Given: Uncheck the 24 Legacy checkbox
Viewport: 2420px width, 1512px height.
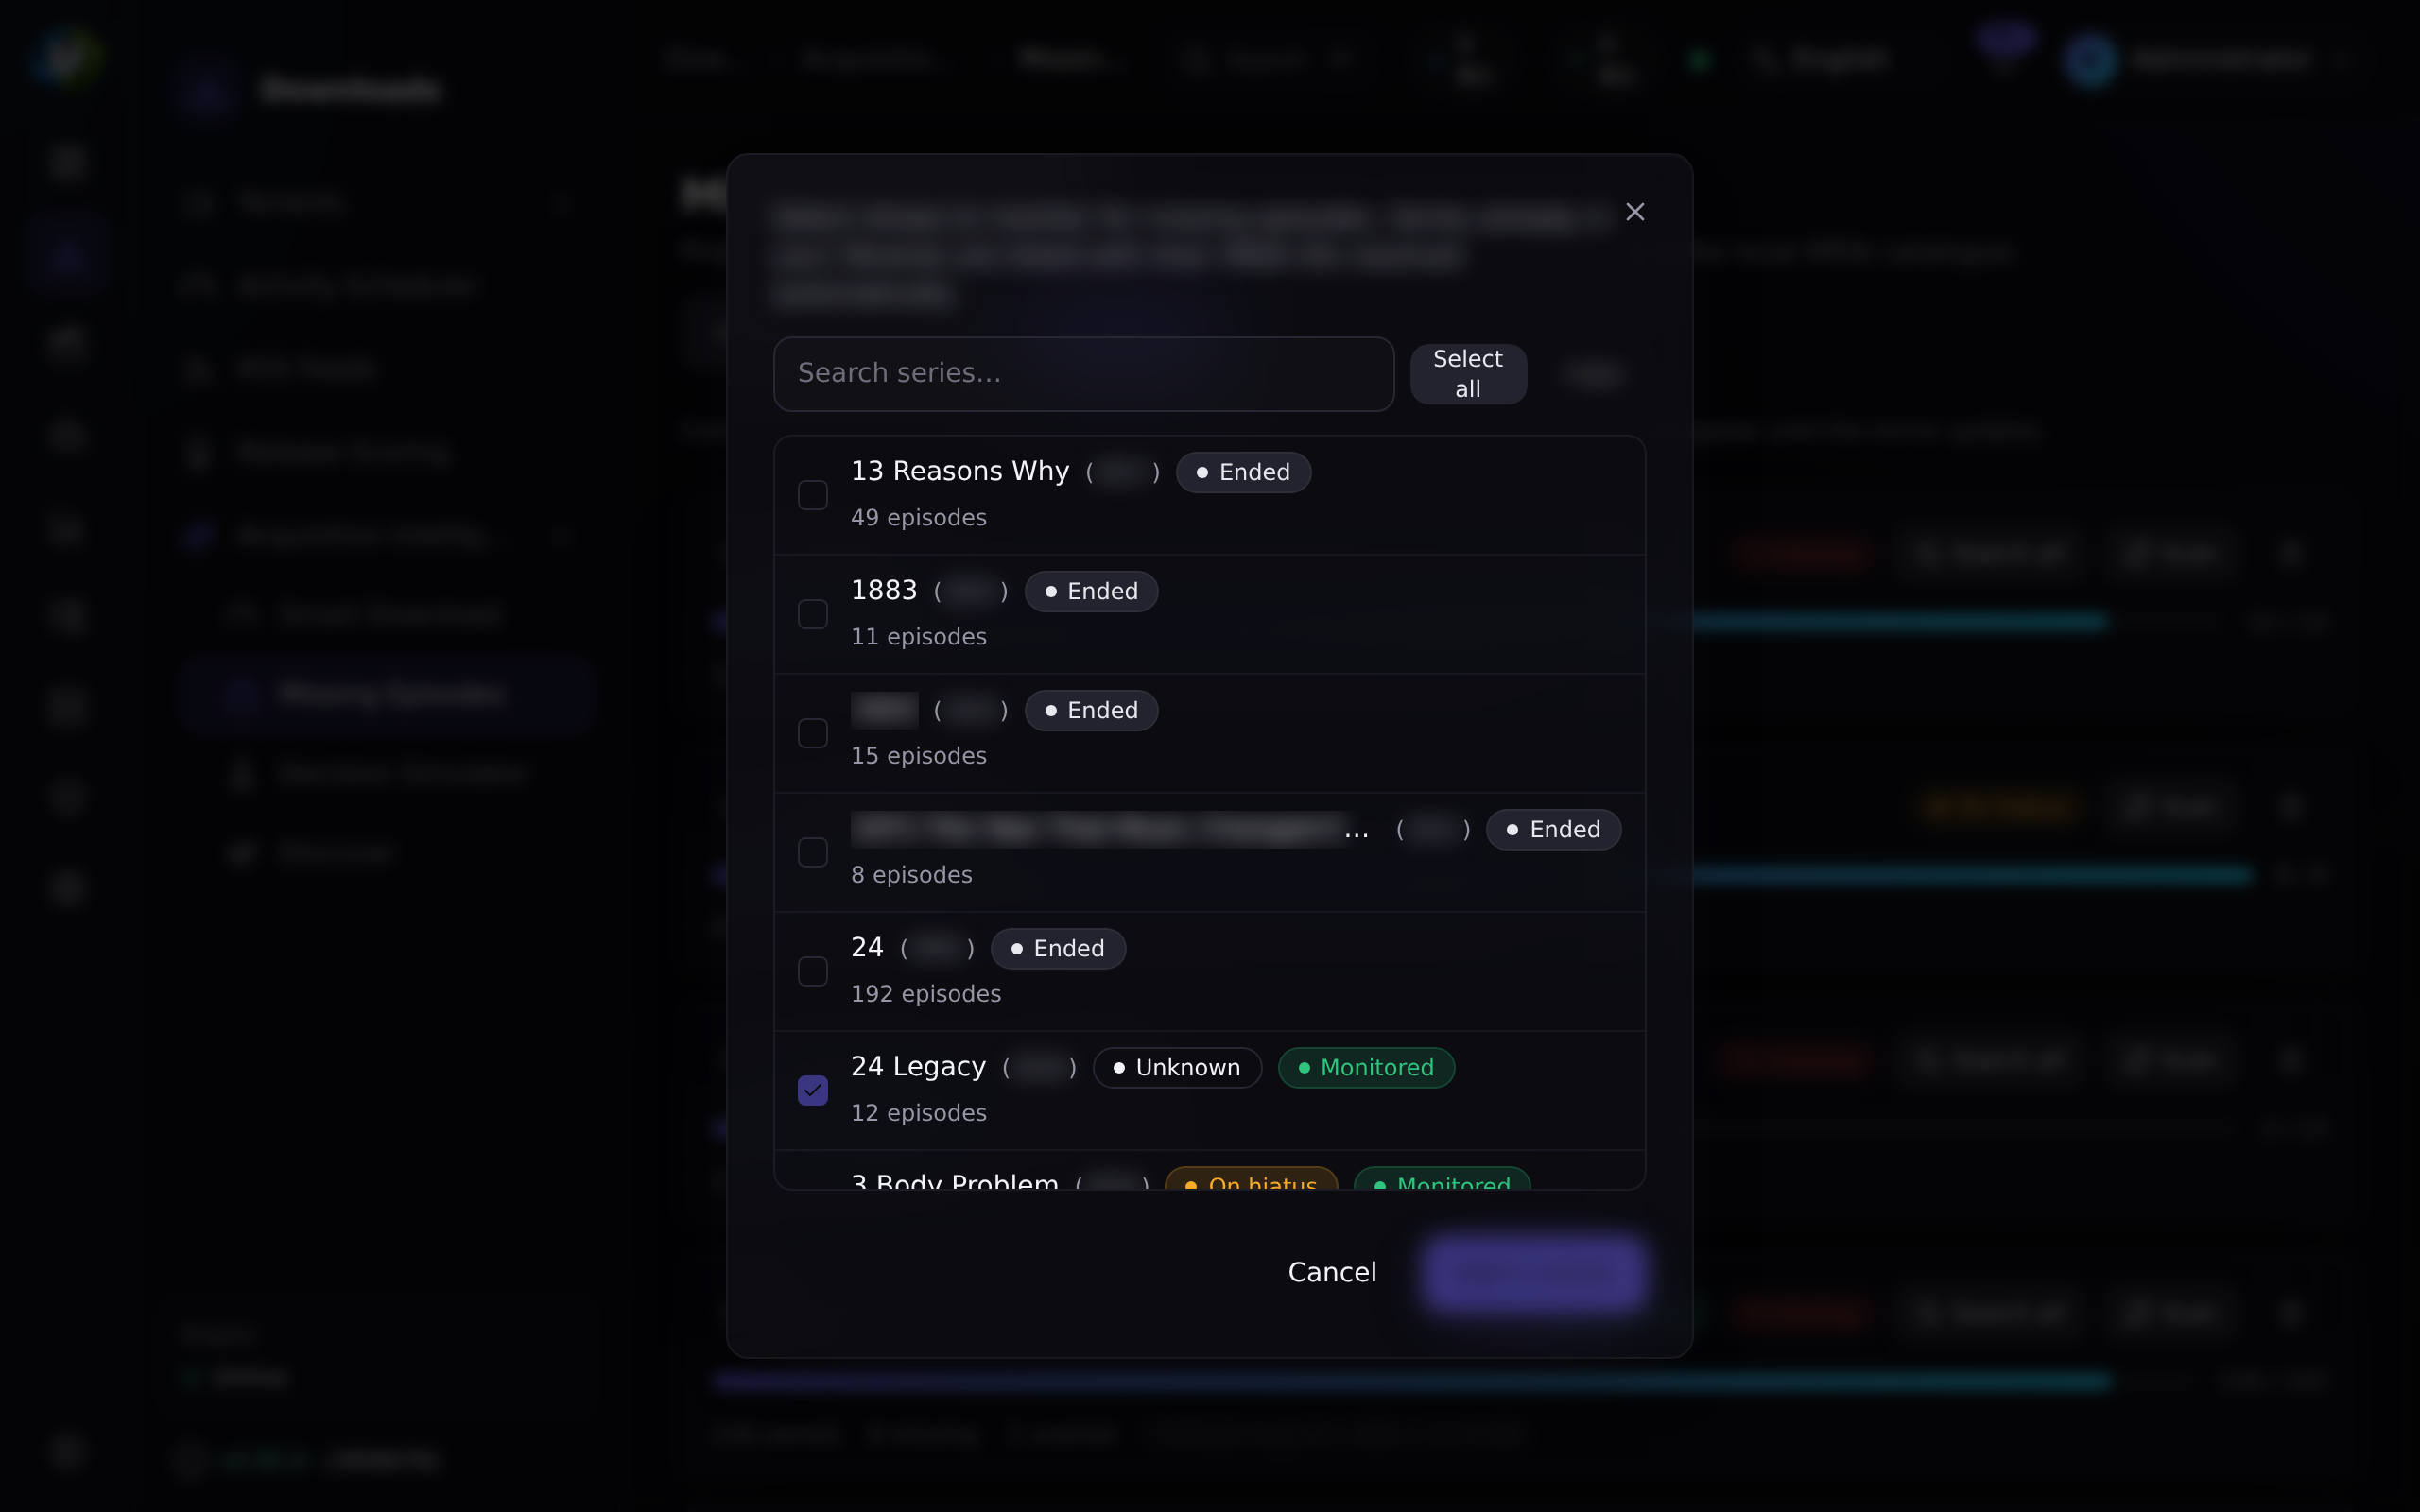Looking at the screenshot, I should coord(813,1090).
